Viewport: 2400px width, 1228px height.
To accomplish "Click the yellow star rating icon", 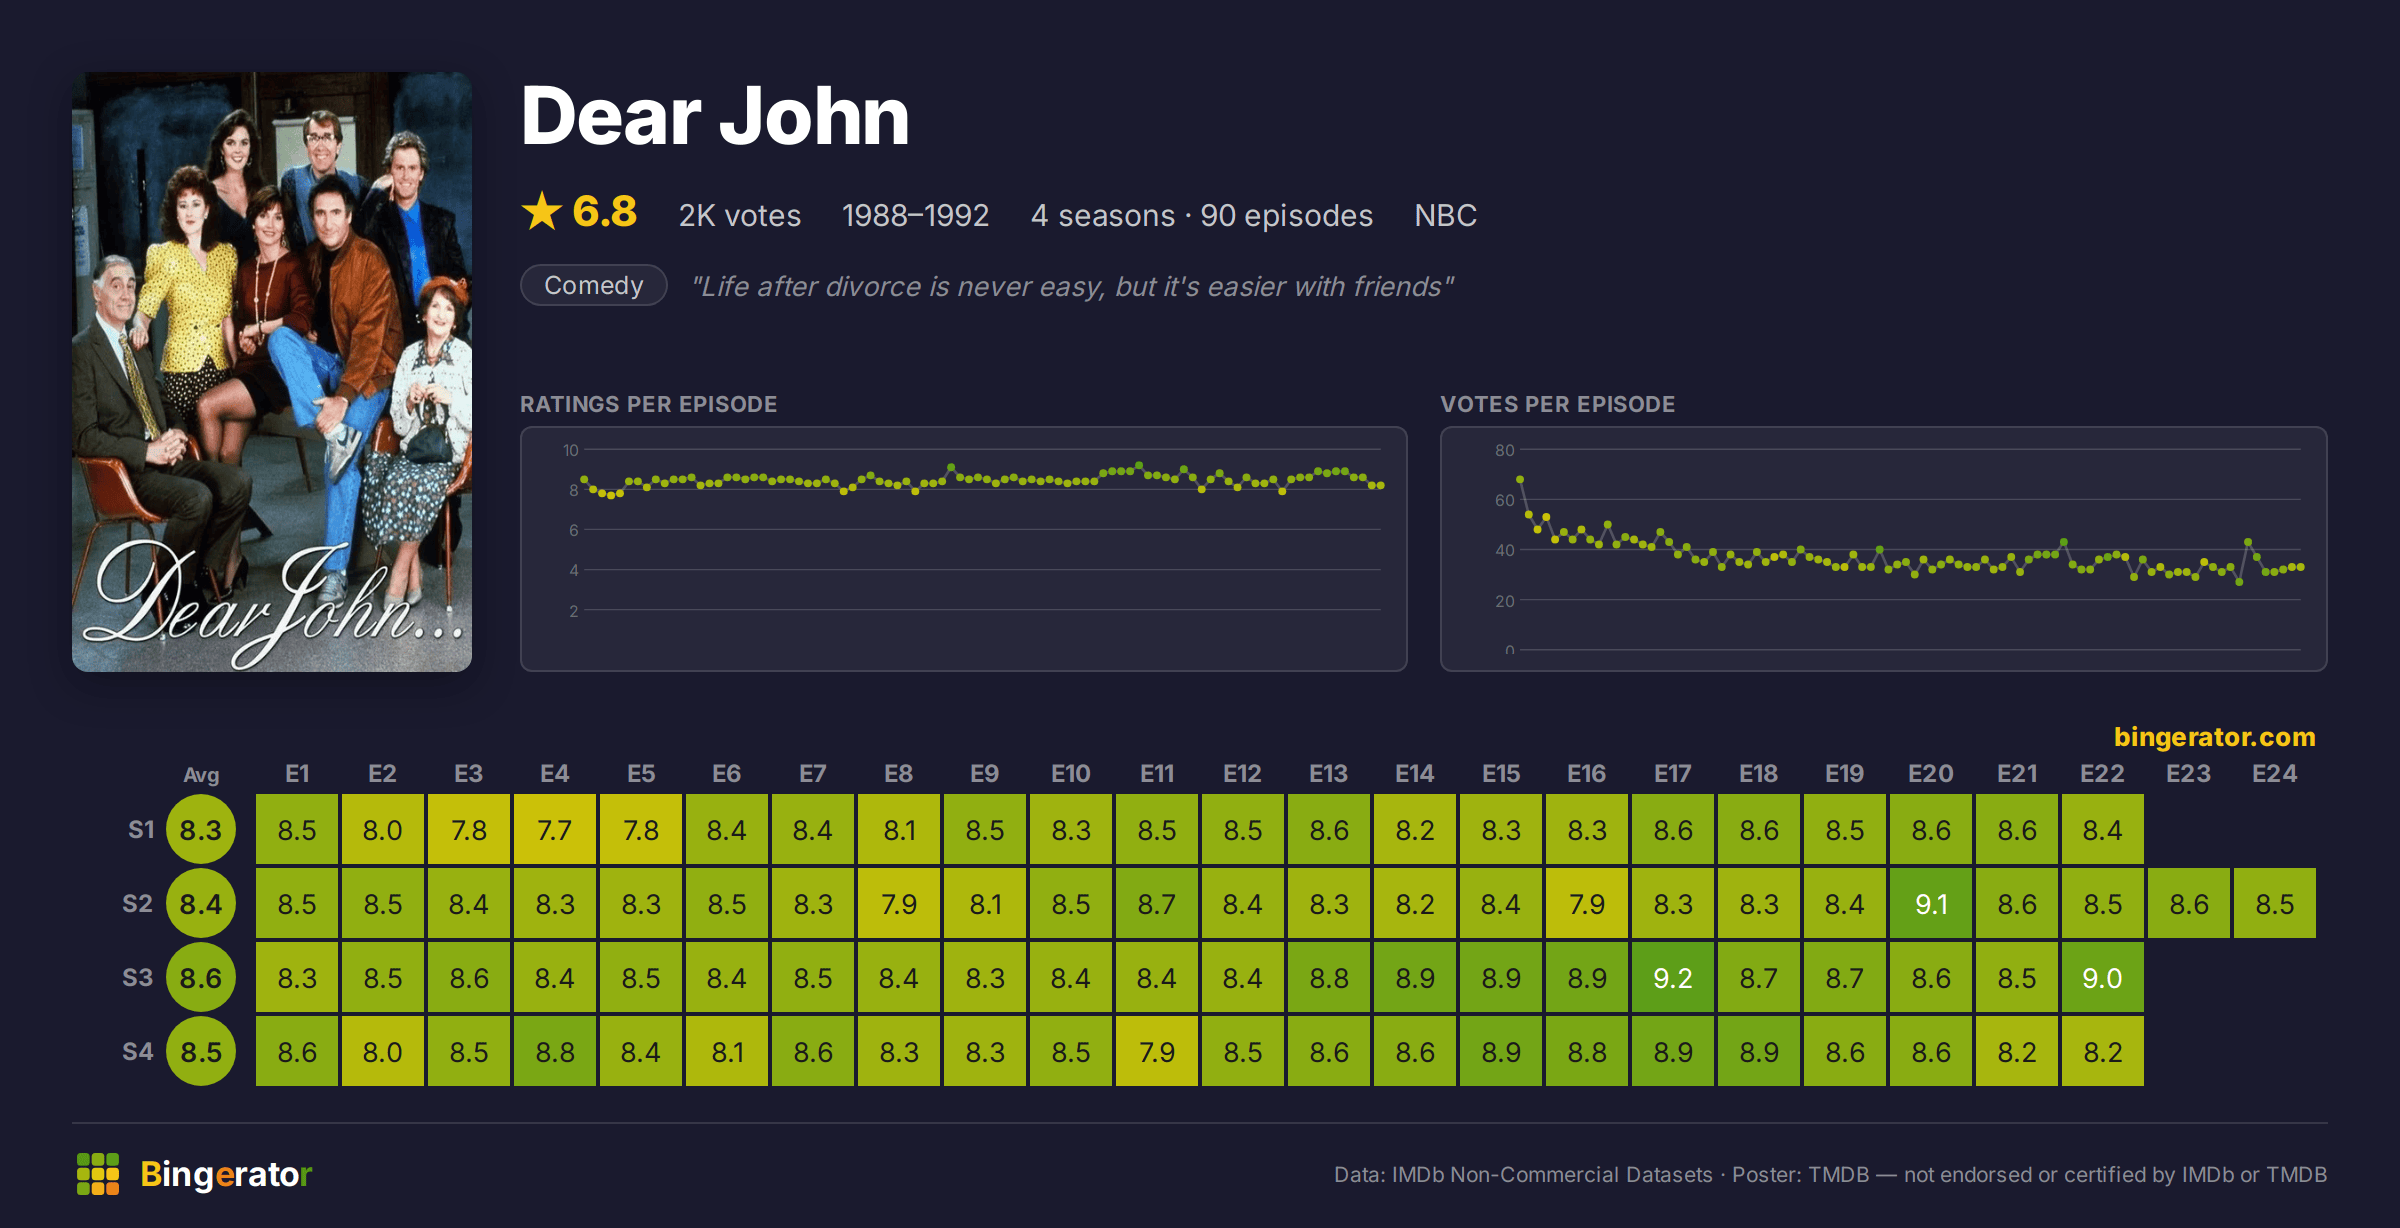I will [542, 211].
